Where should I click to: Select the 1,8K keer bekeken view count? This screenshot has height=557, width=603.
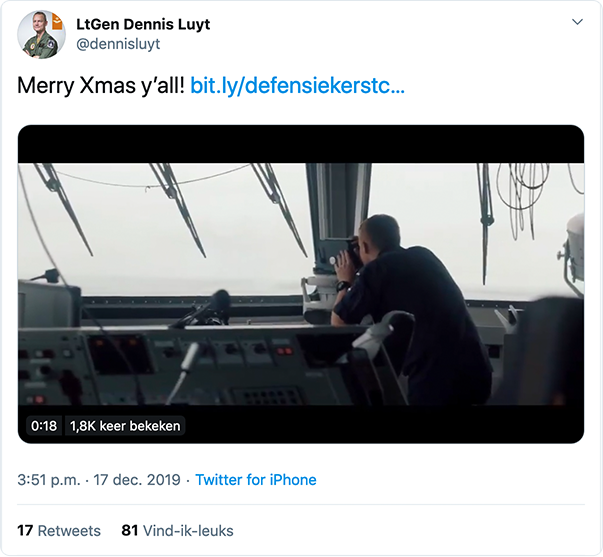pyautogui.click(x=125, y=426)
